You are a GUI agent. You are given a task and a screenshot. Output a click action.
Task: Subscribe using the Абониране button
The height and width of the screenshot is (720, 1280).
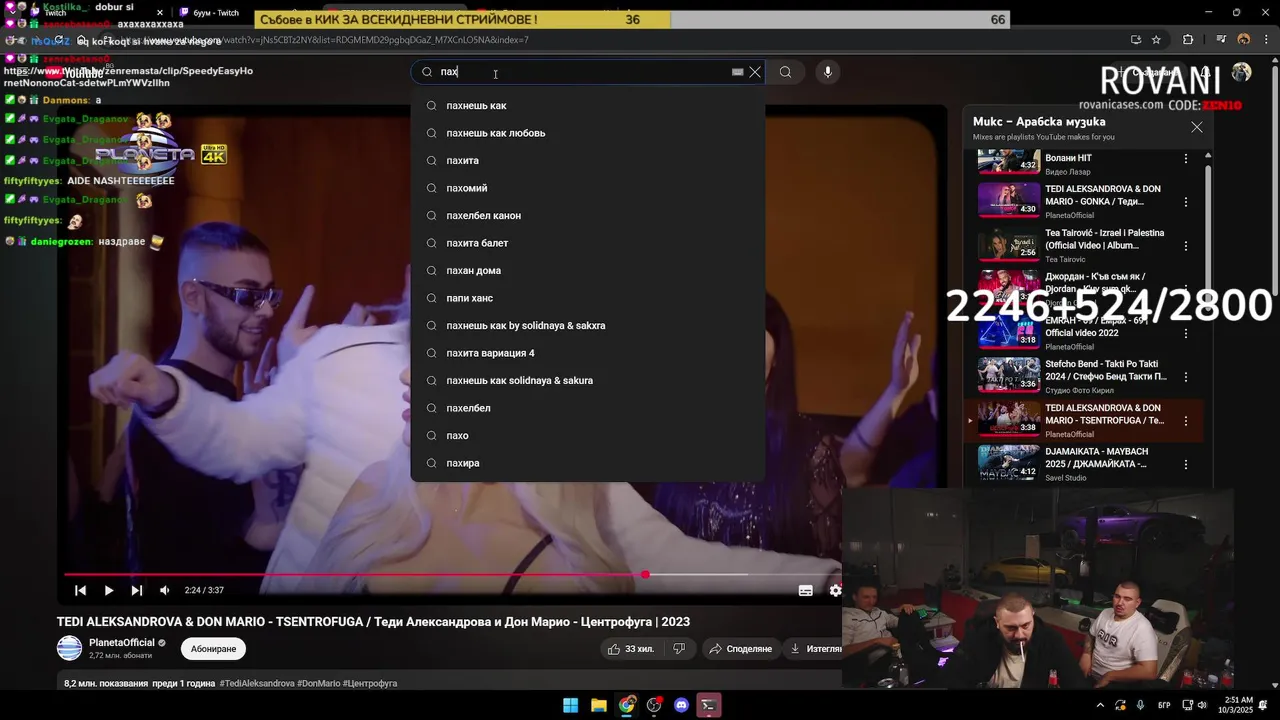point(213,649)
